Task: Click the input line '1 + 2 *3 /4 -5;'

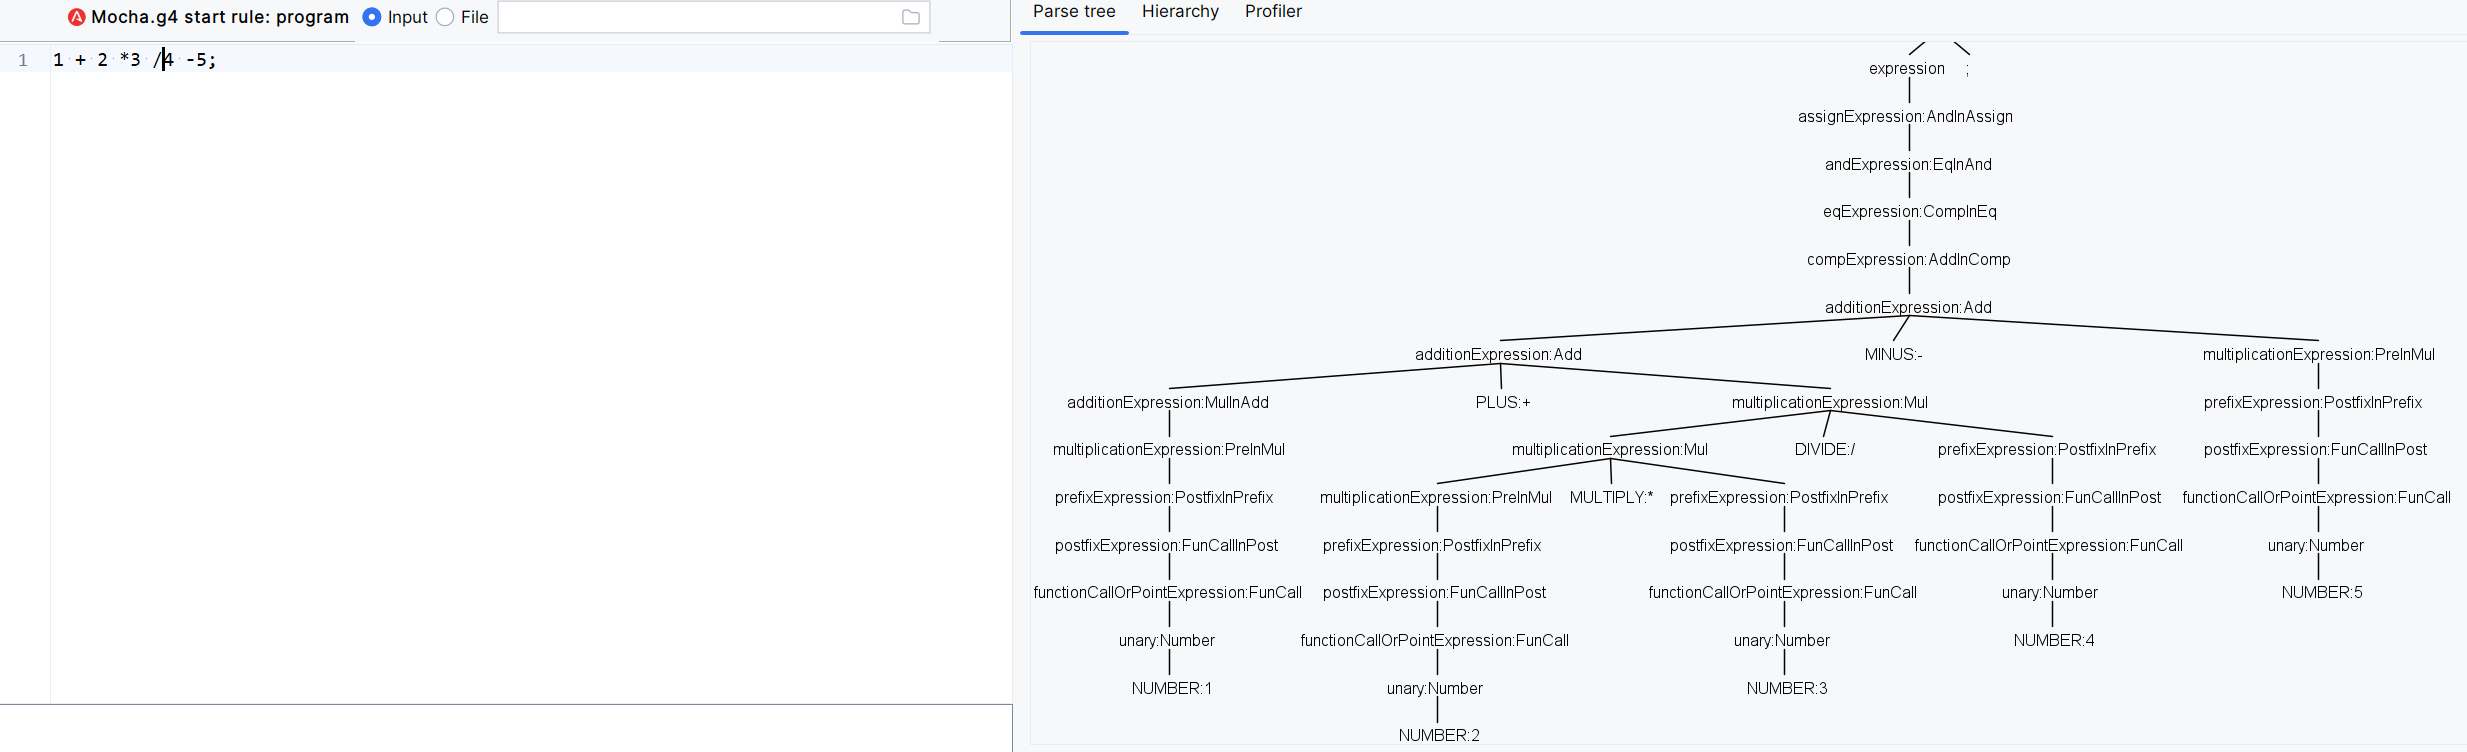Action: [134, 60]
